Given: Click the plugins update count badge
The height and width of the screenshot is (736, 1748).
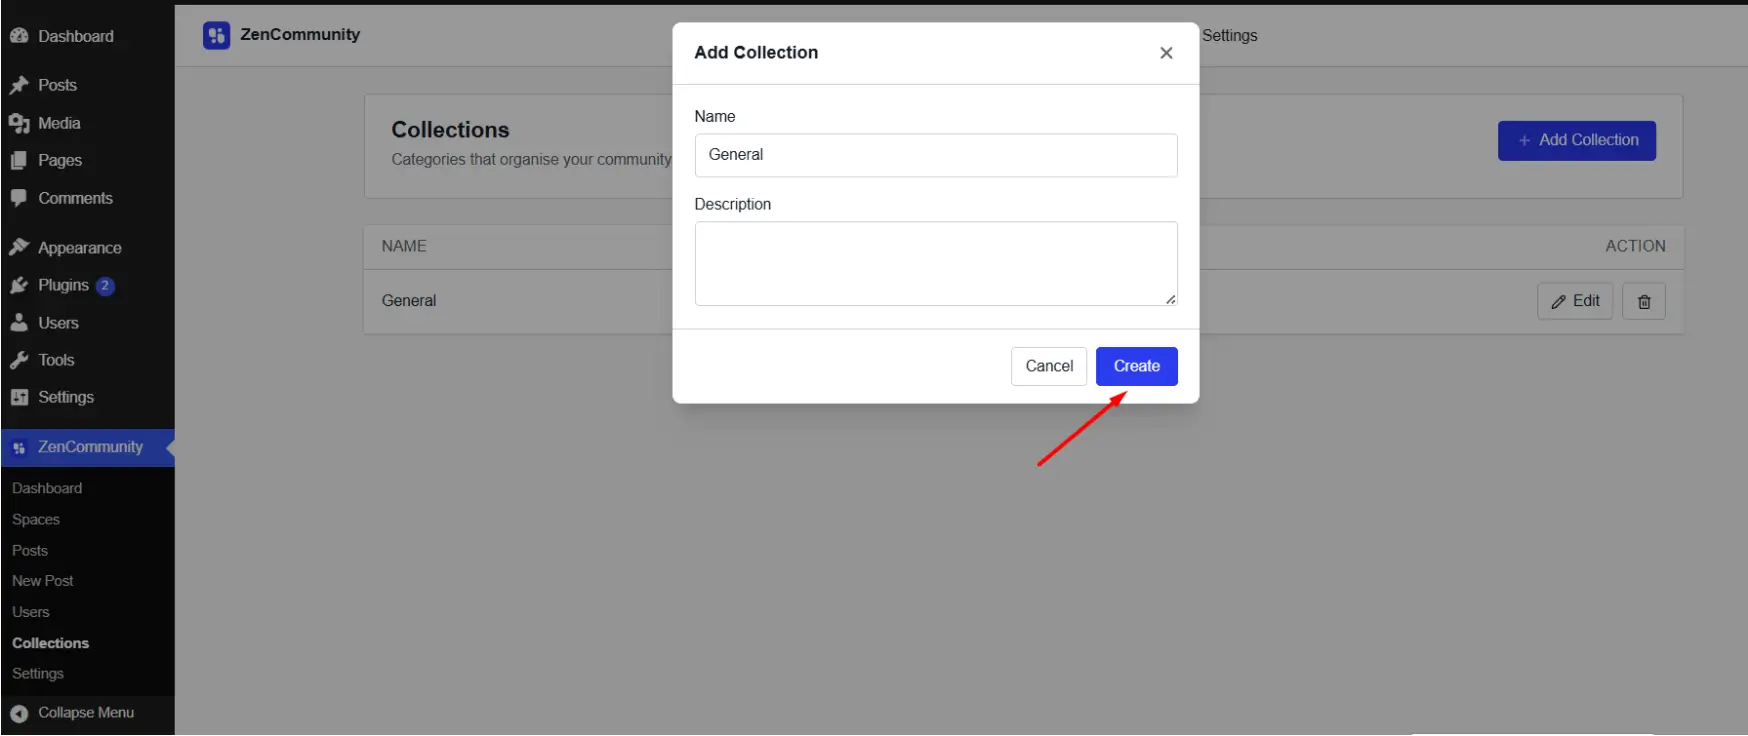Looking at the screenshot, I should point(105,286).
